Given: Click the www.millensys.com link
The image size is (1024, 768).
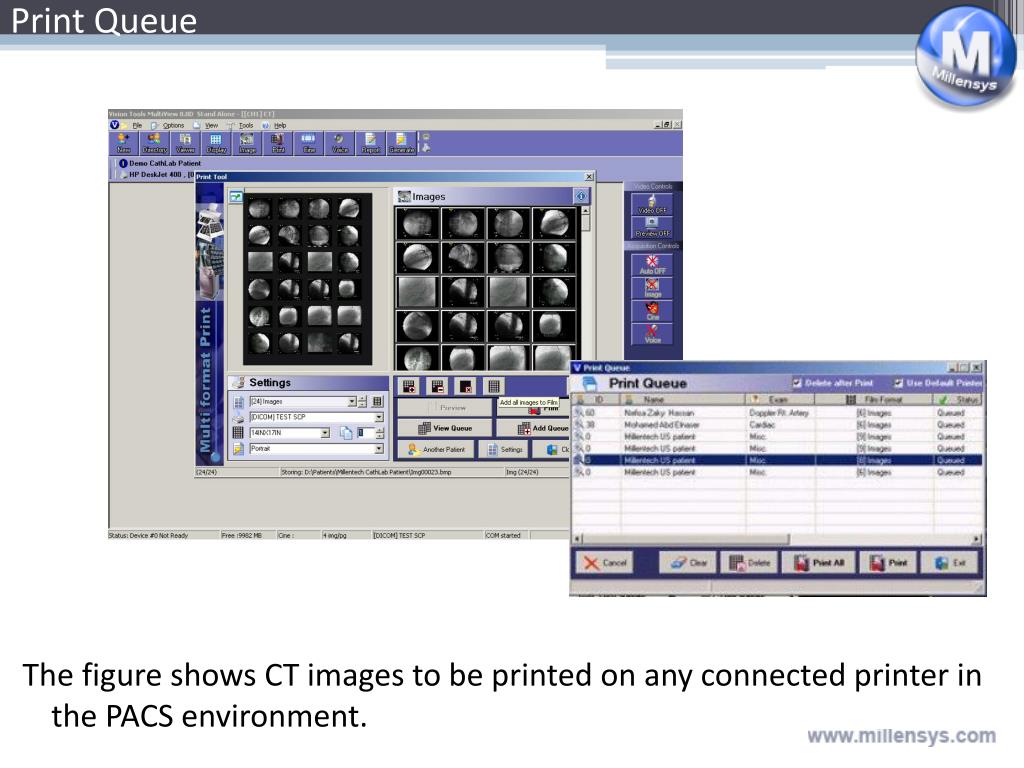Looking at the screenshot, I should tap(901, 736).
